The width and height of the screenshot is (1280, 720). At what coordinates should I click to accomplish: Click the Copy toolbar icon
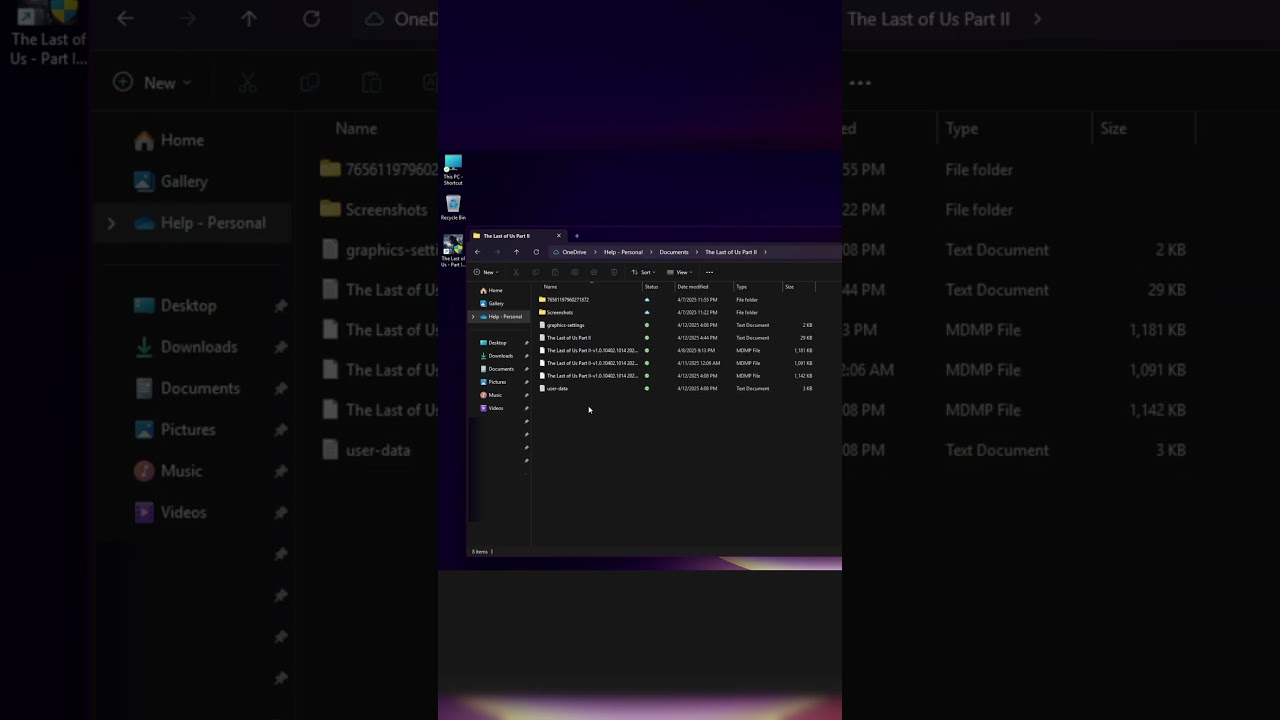coord(535,272)
